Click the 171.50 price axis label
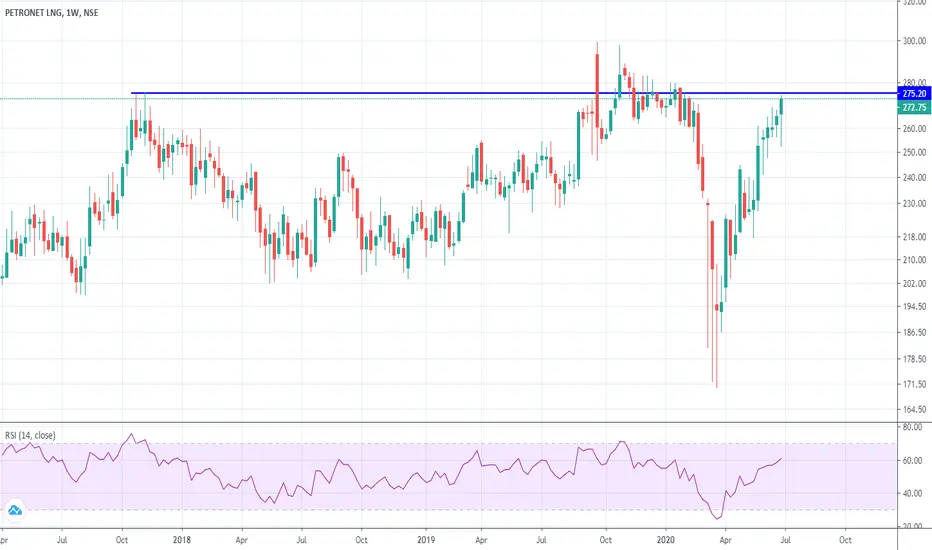 pos(914,385)
